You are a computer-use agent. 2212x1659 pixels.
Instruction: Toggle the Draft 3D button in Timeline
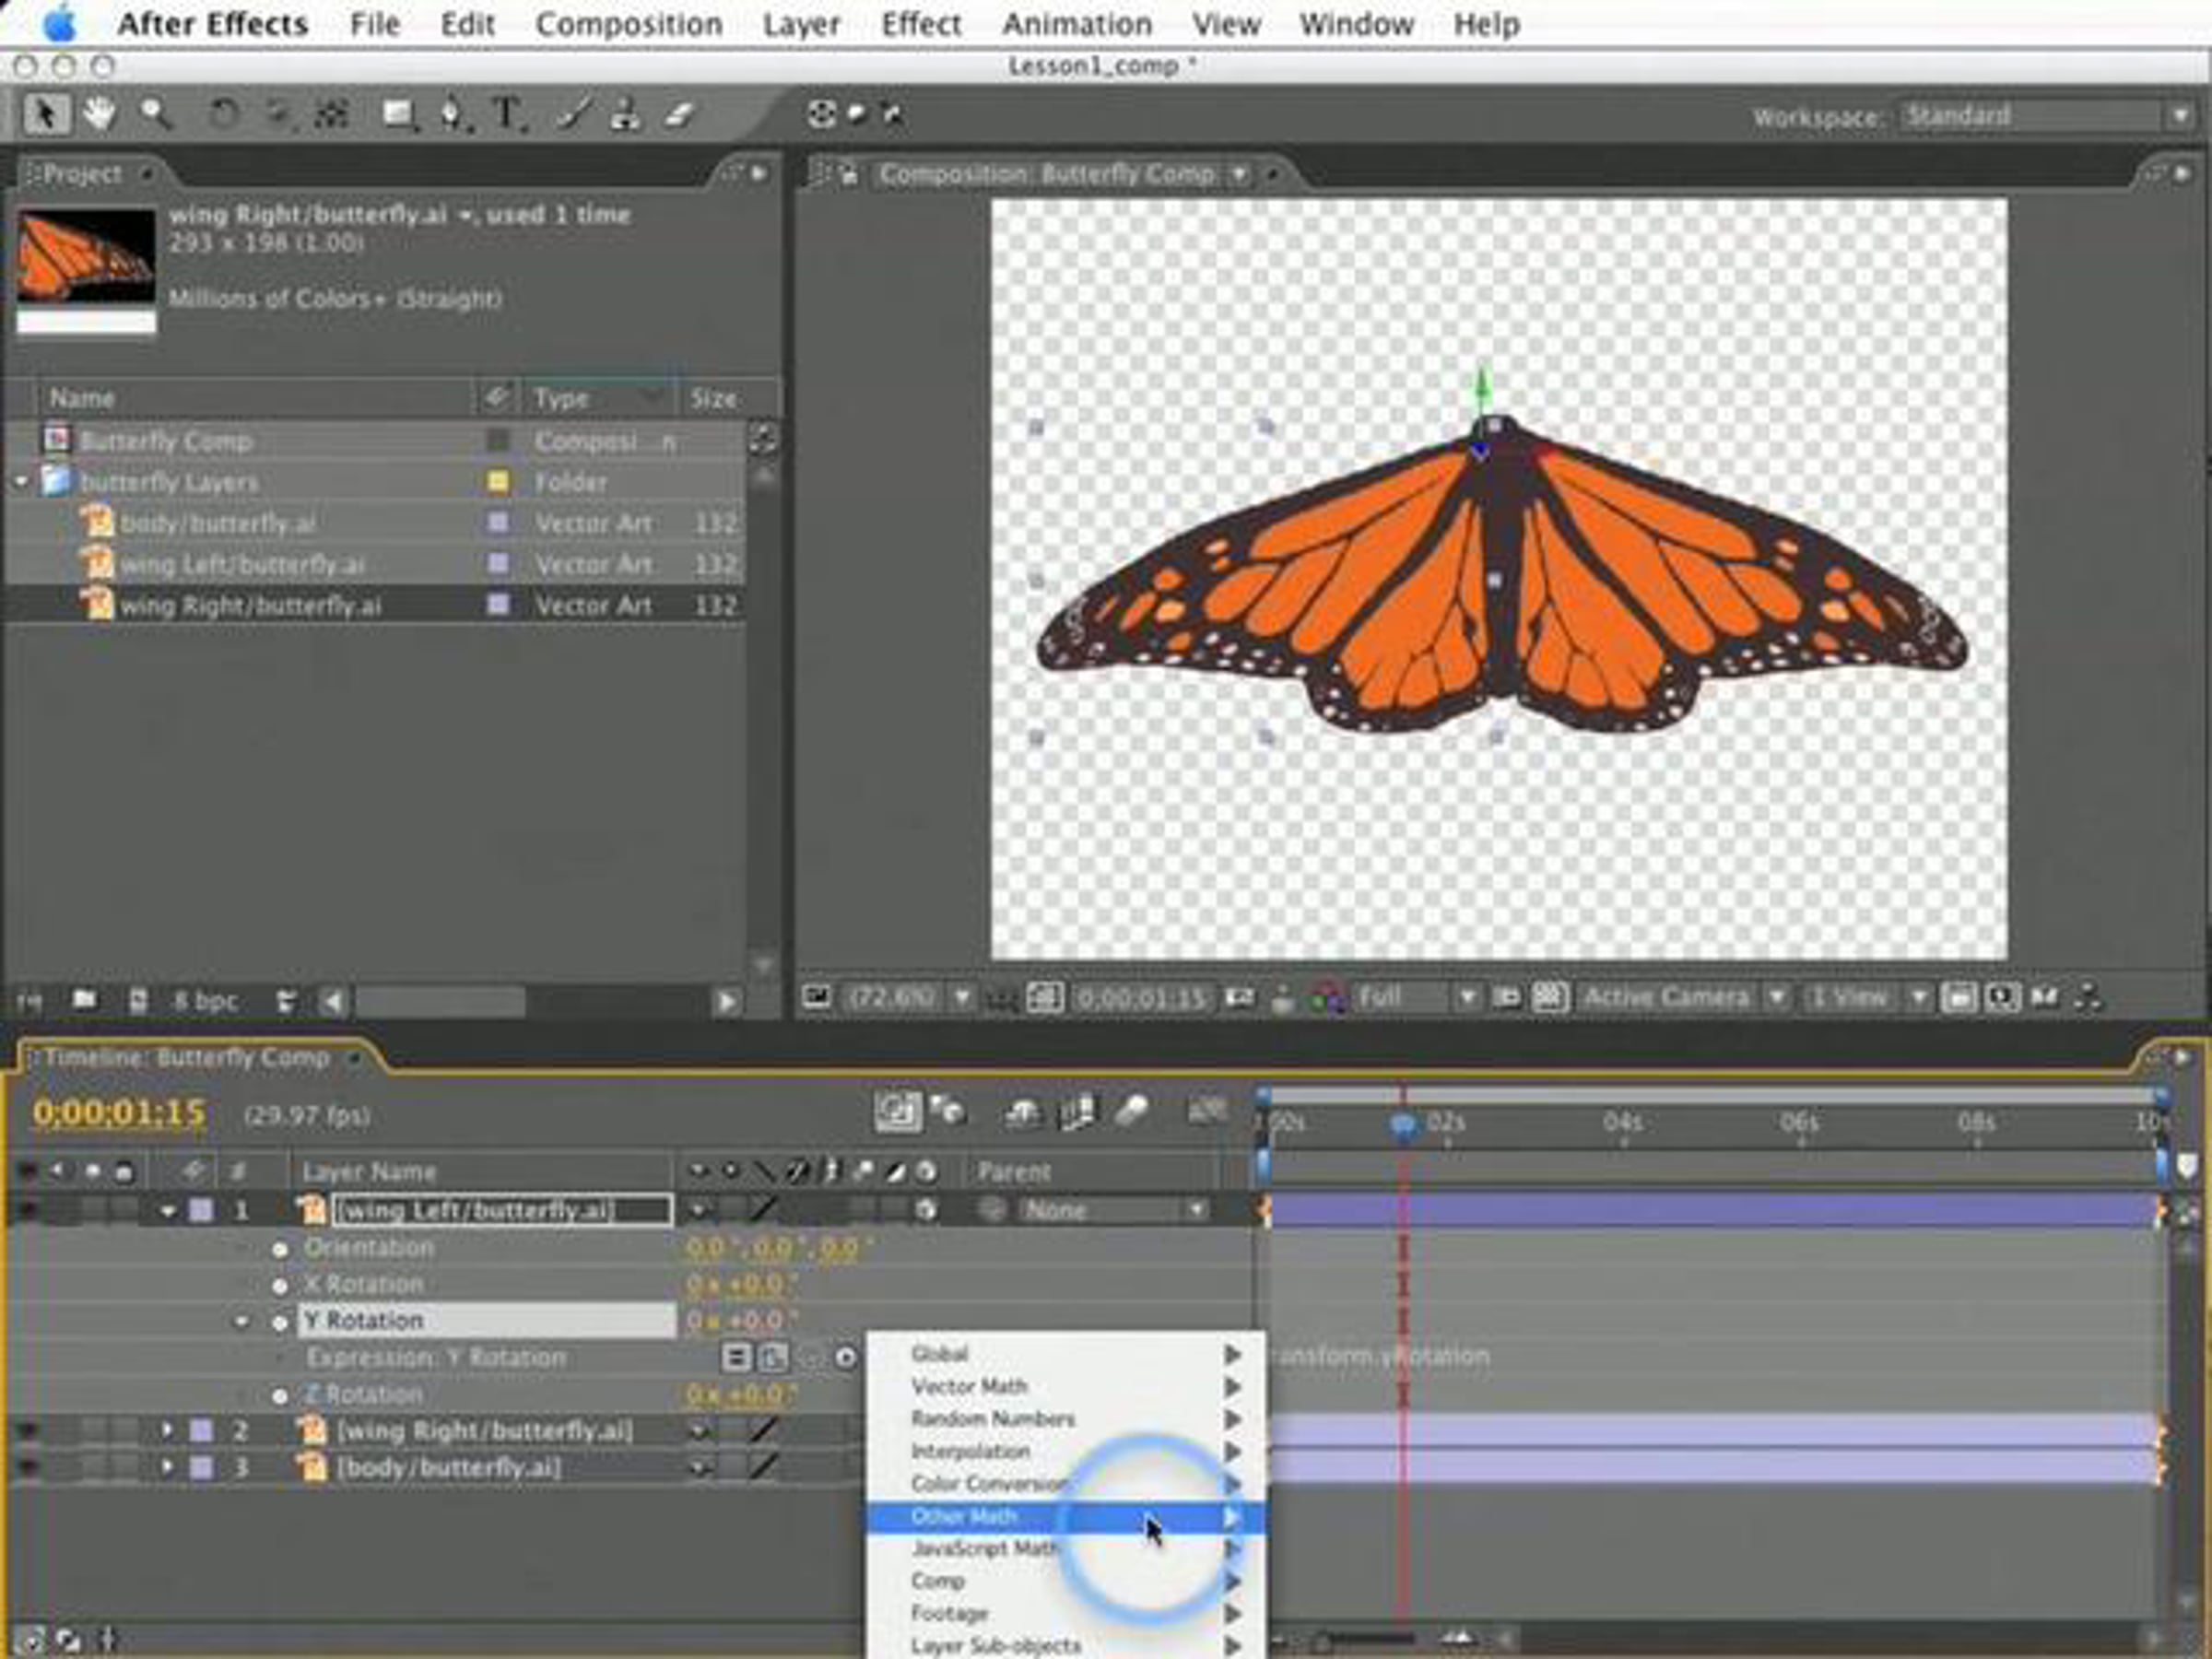(949, 1111)
